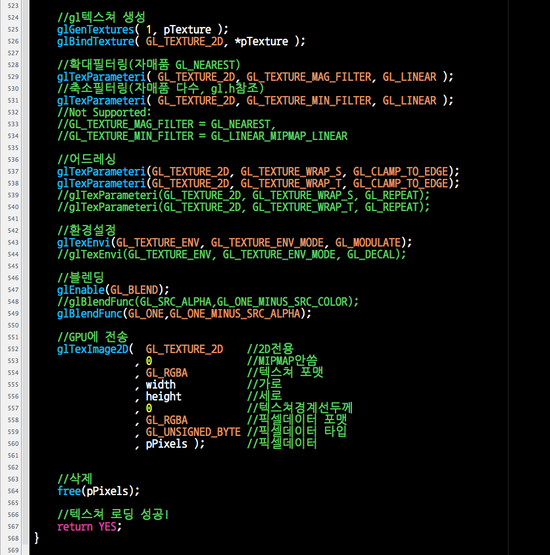
Task: Click GL_TEXTURE_WRAP_S on line 537
Action: pyautogui.click(x=291, y=172)
